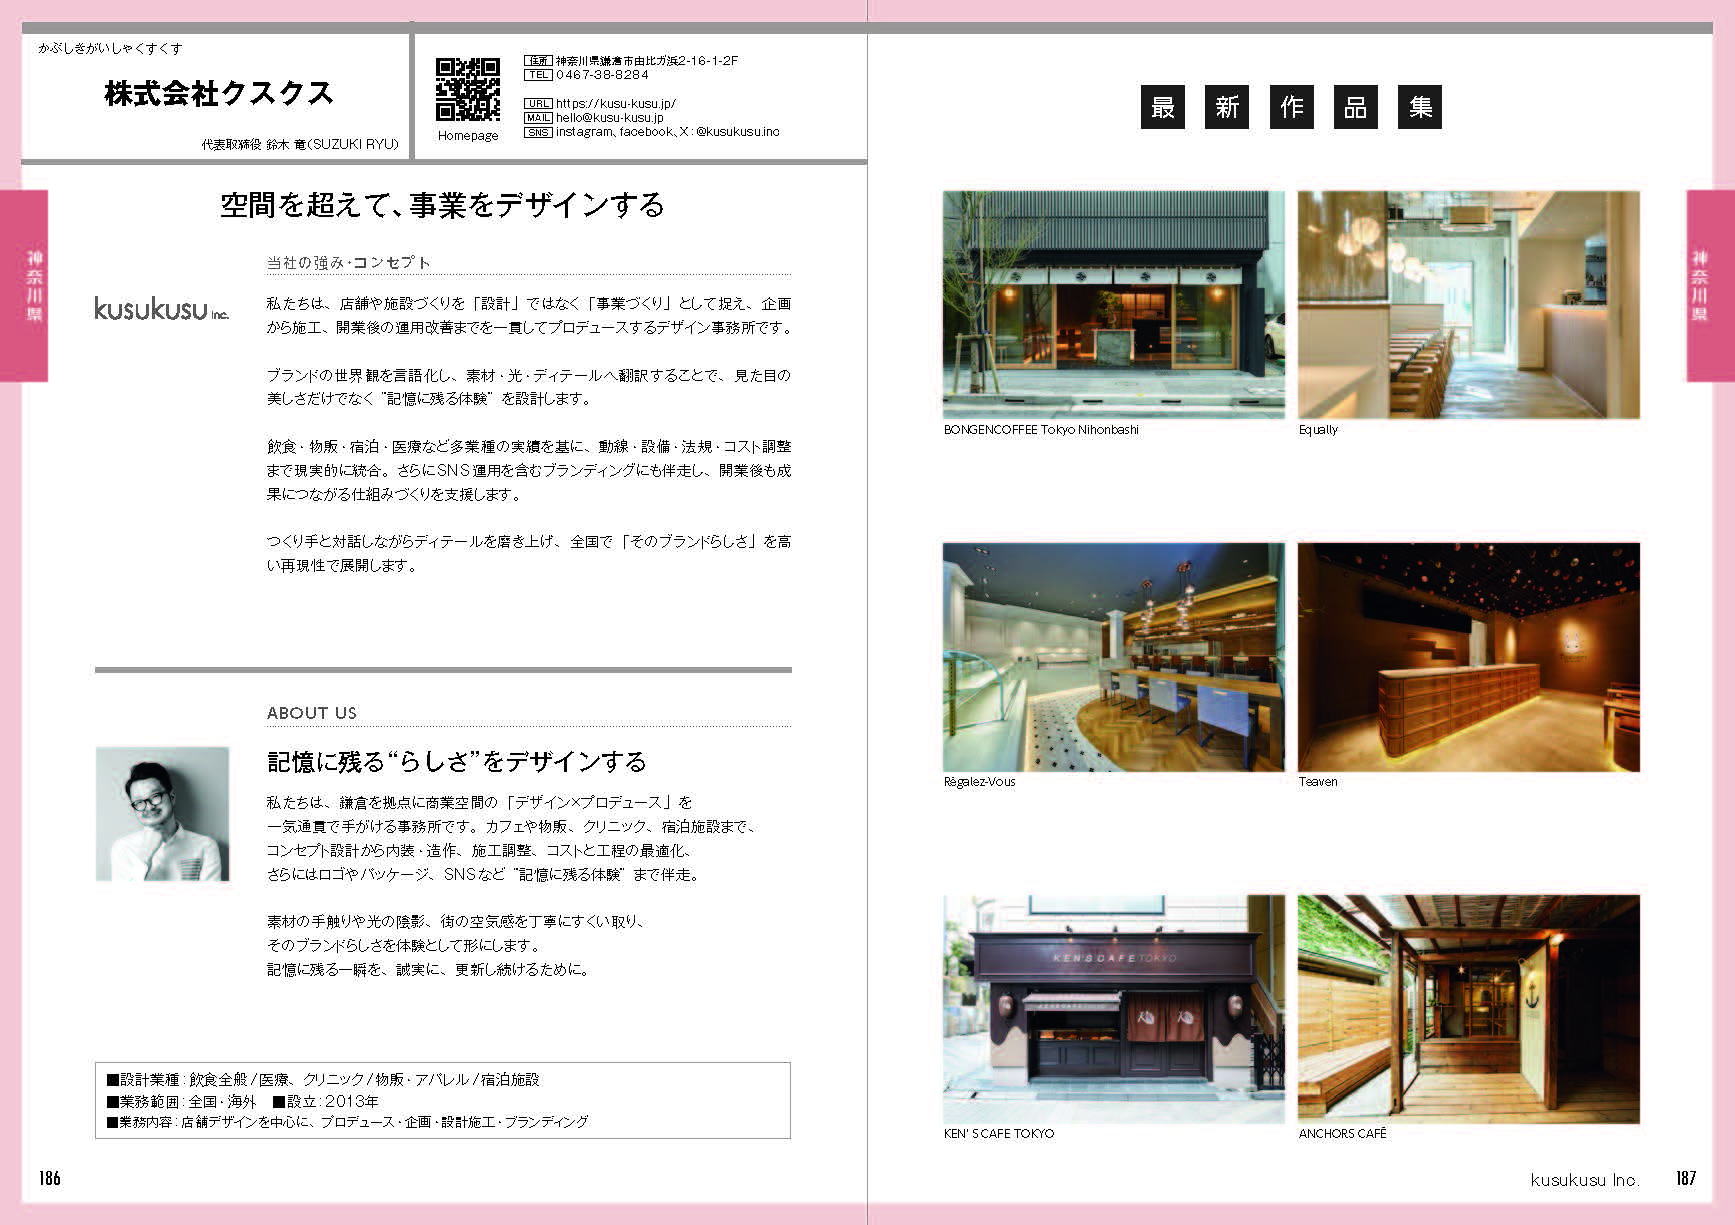Click the SNS label icon

[x=538, y=132]
